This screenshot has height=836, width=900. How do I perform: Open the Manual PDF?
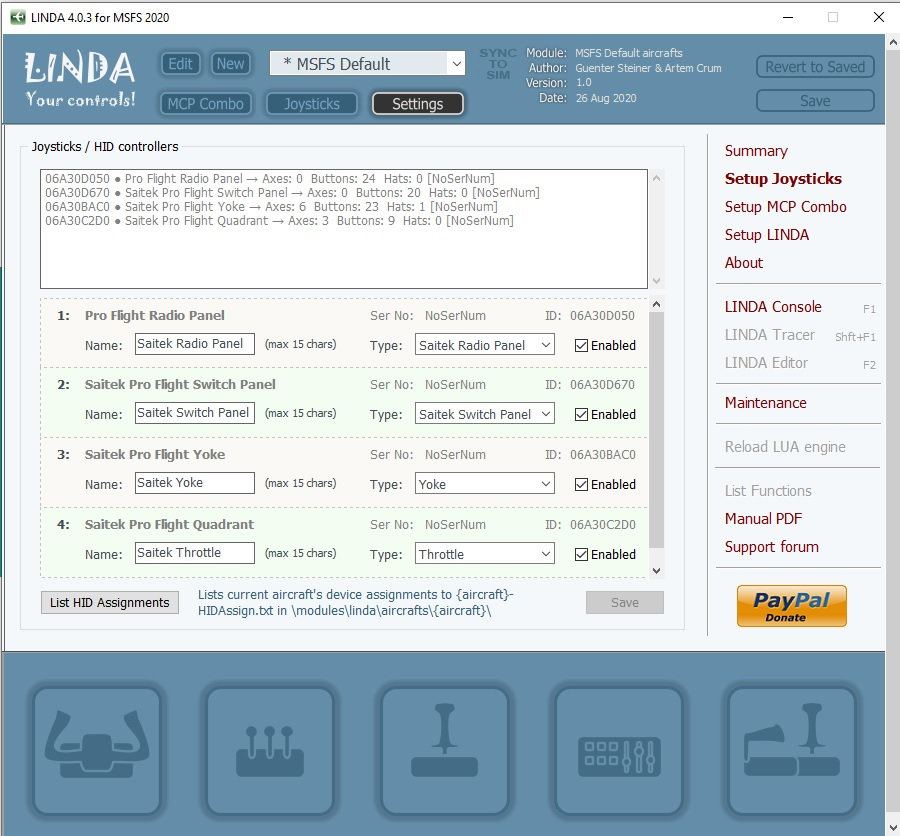tap(763, 519)
